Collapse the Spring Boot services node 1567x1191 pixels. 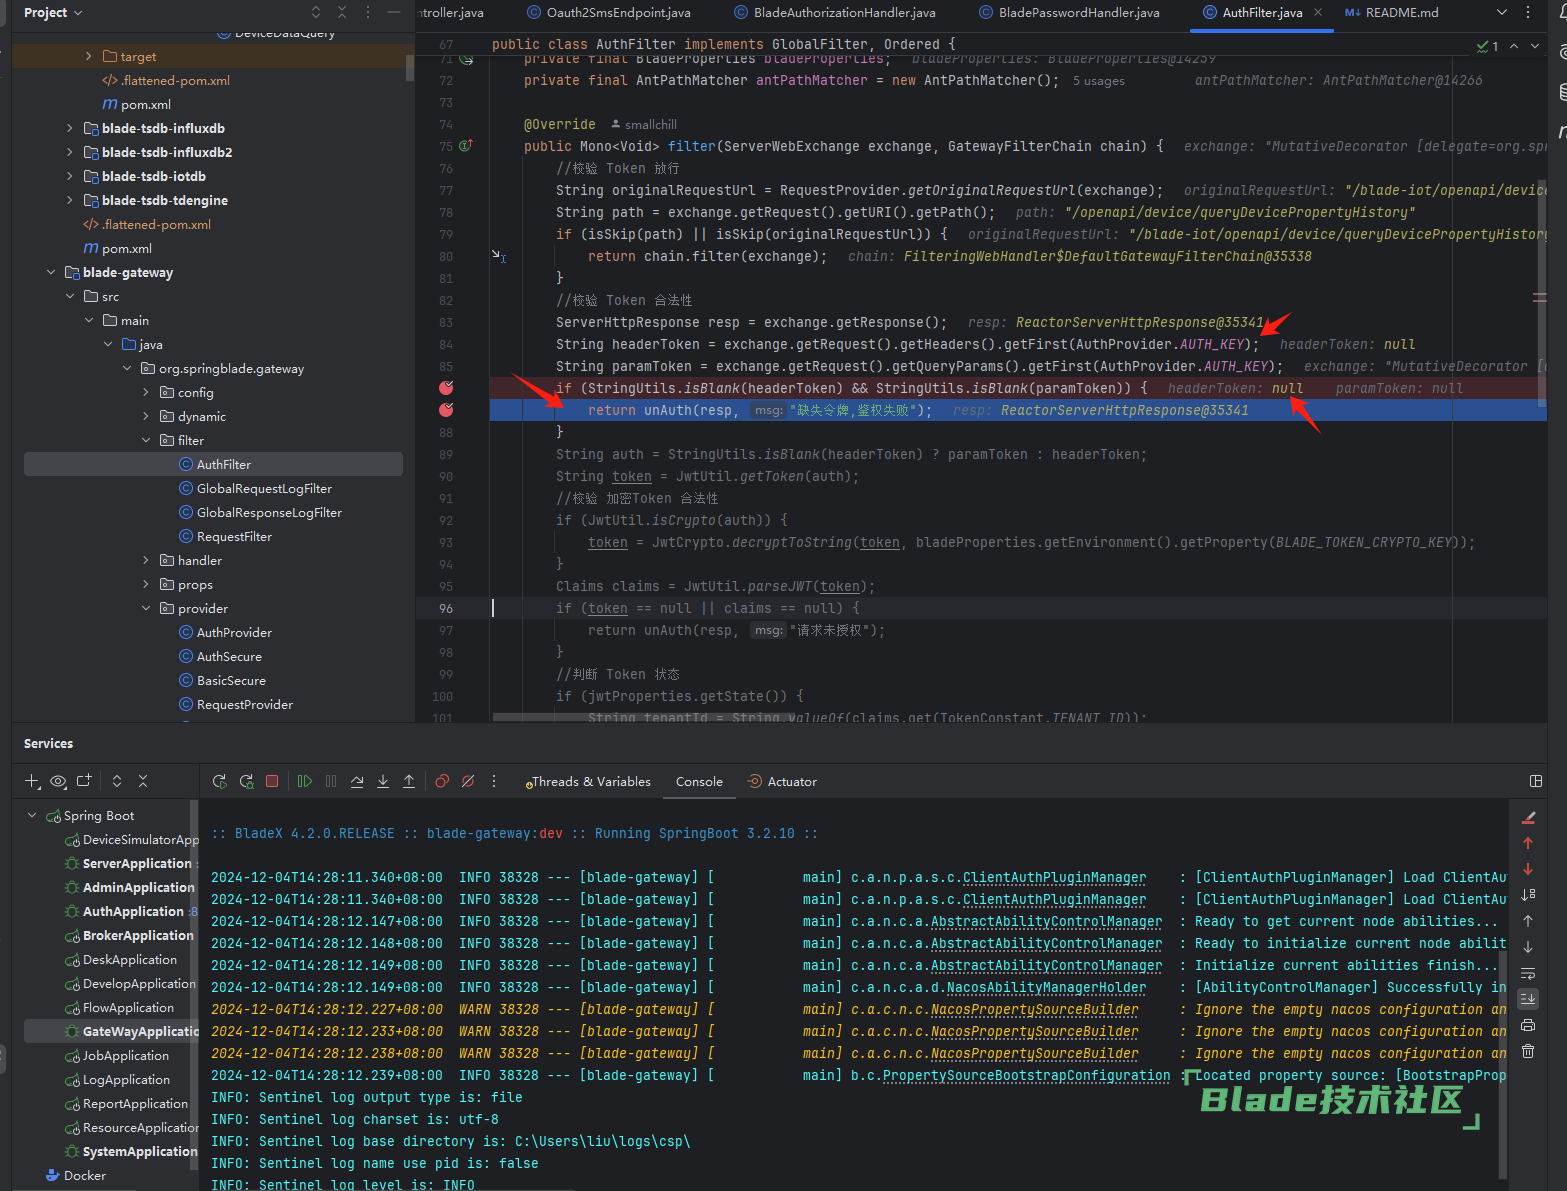32,815
